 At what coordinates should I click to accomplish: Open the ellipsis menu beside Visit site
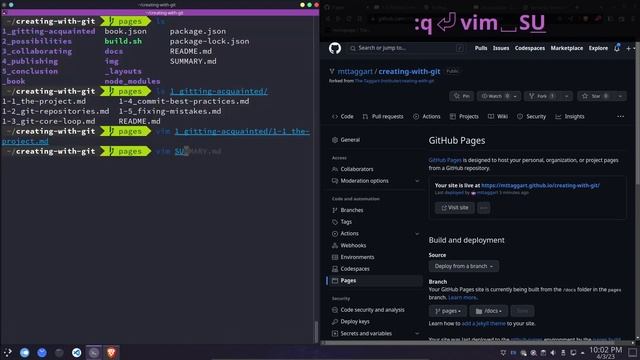click(x=484, y=208)
